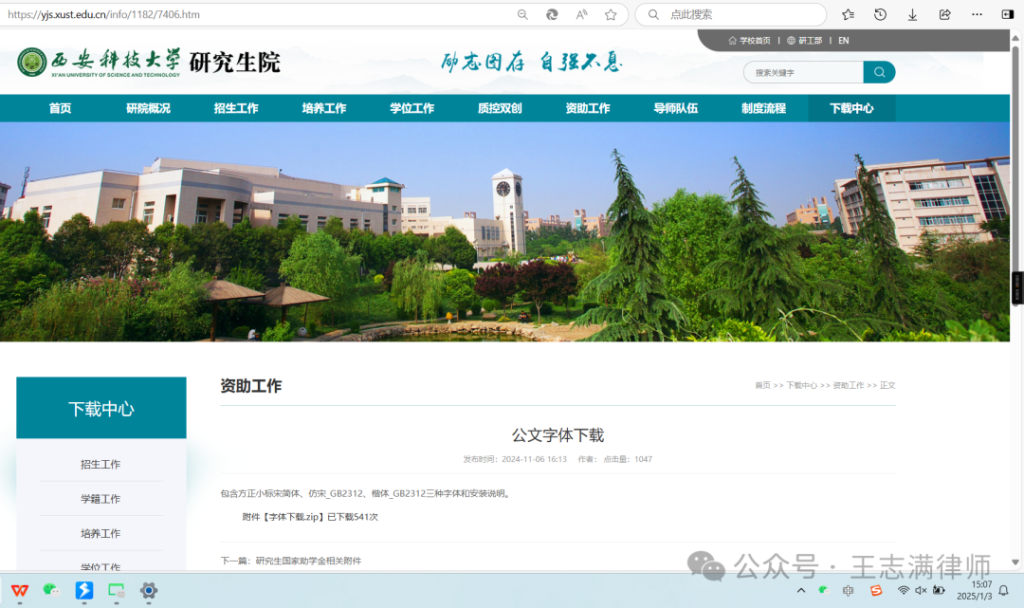Switch to the 下载中心 navigation tab
Viewport: 1024px width, 608px height.
pyautogui.click(x=851, y=107)
